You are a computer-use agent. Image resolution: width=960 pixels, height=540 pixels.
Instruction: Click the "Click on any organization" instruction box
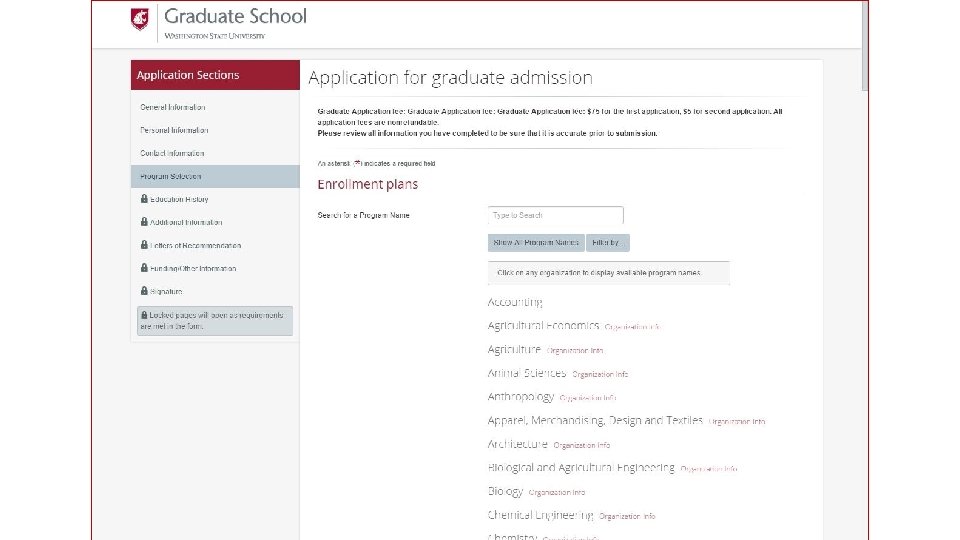pyautogui.click(x=609, y=273)
